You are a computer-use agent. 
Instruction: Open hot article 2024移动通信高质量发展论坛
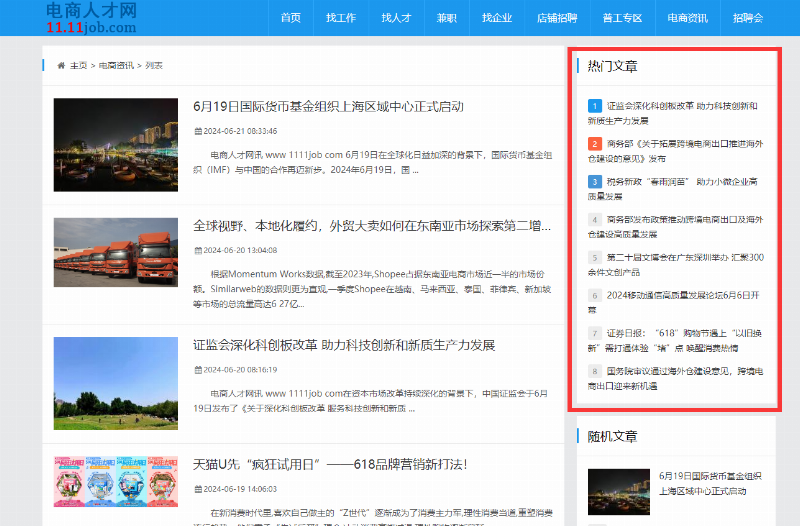point(673,303)
